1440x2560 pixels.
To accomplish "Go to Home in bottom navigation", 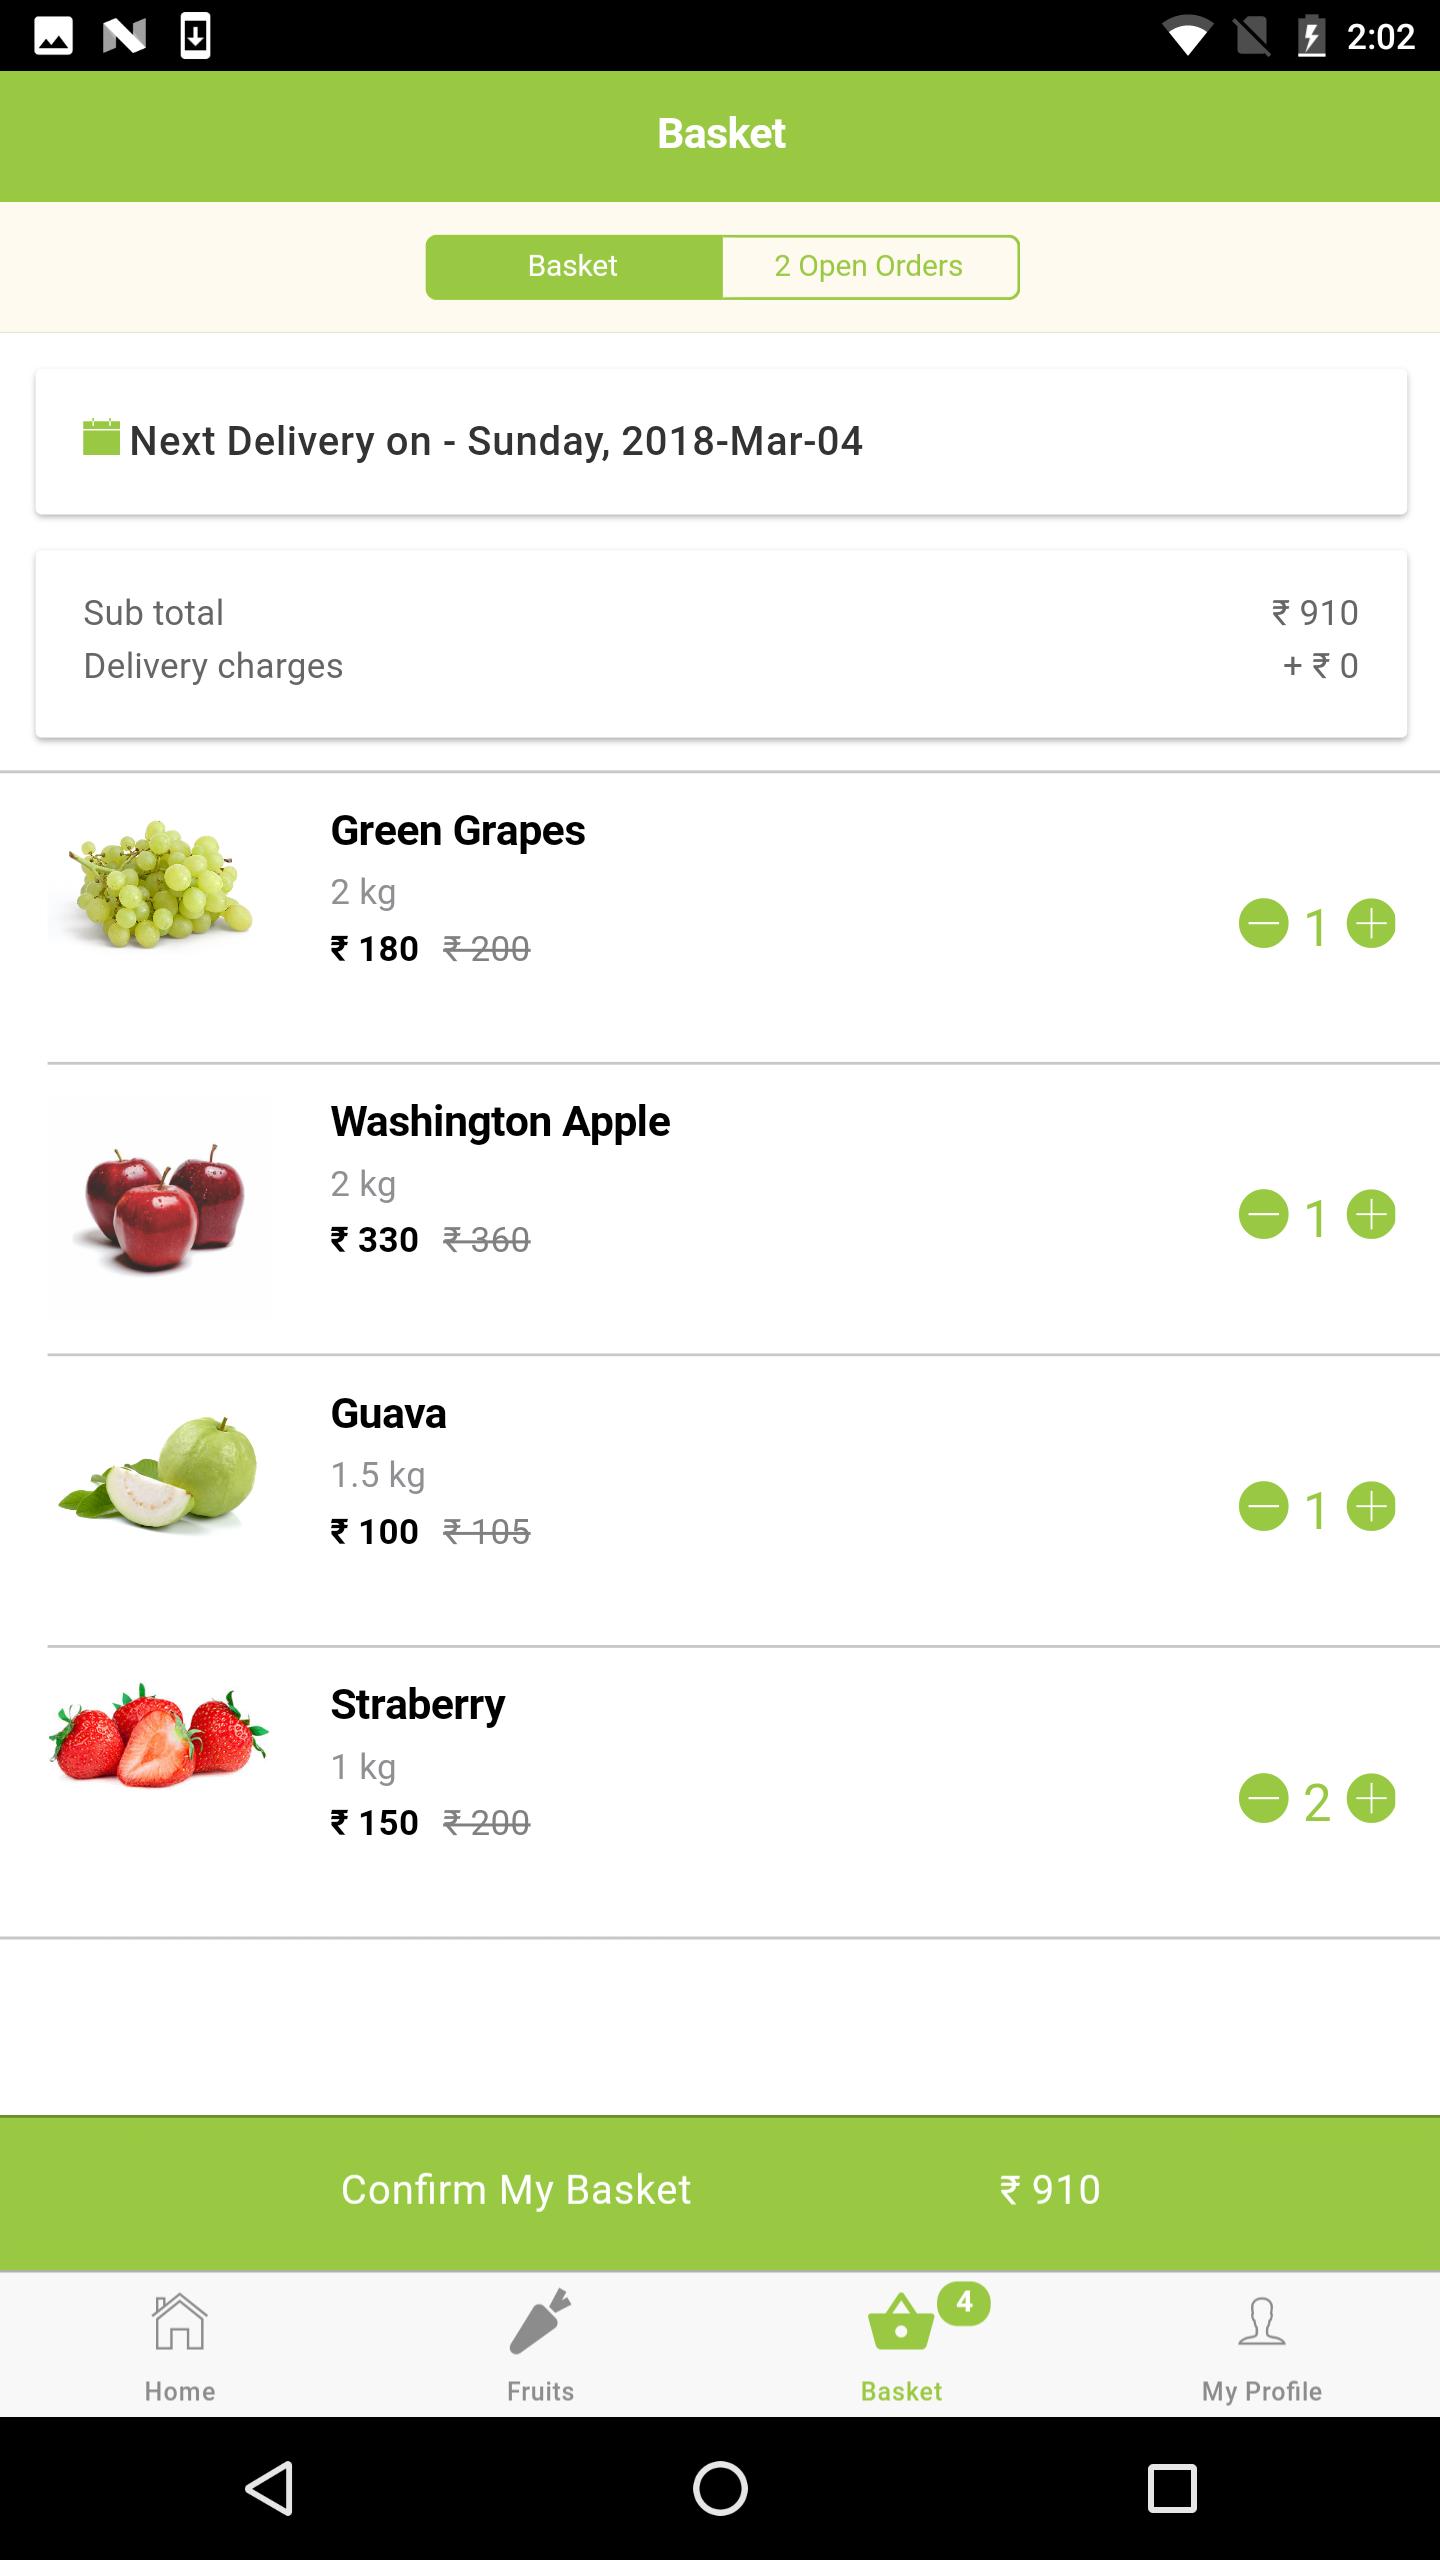I will click(180, 2345).
